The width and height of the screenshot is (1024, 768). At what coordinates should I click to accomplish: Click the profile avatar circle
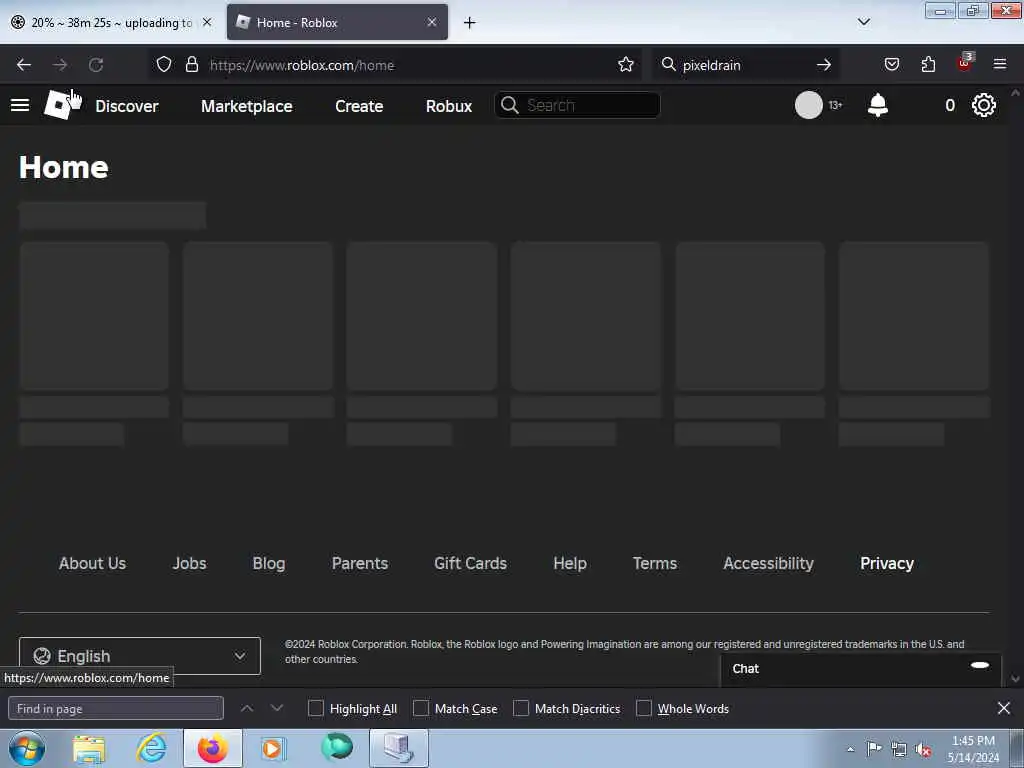pyautogui.click(x=808, y=105)
